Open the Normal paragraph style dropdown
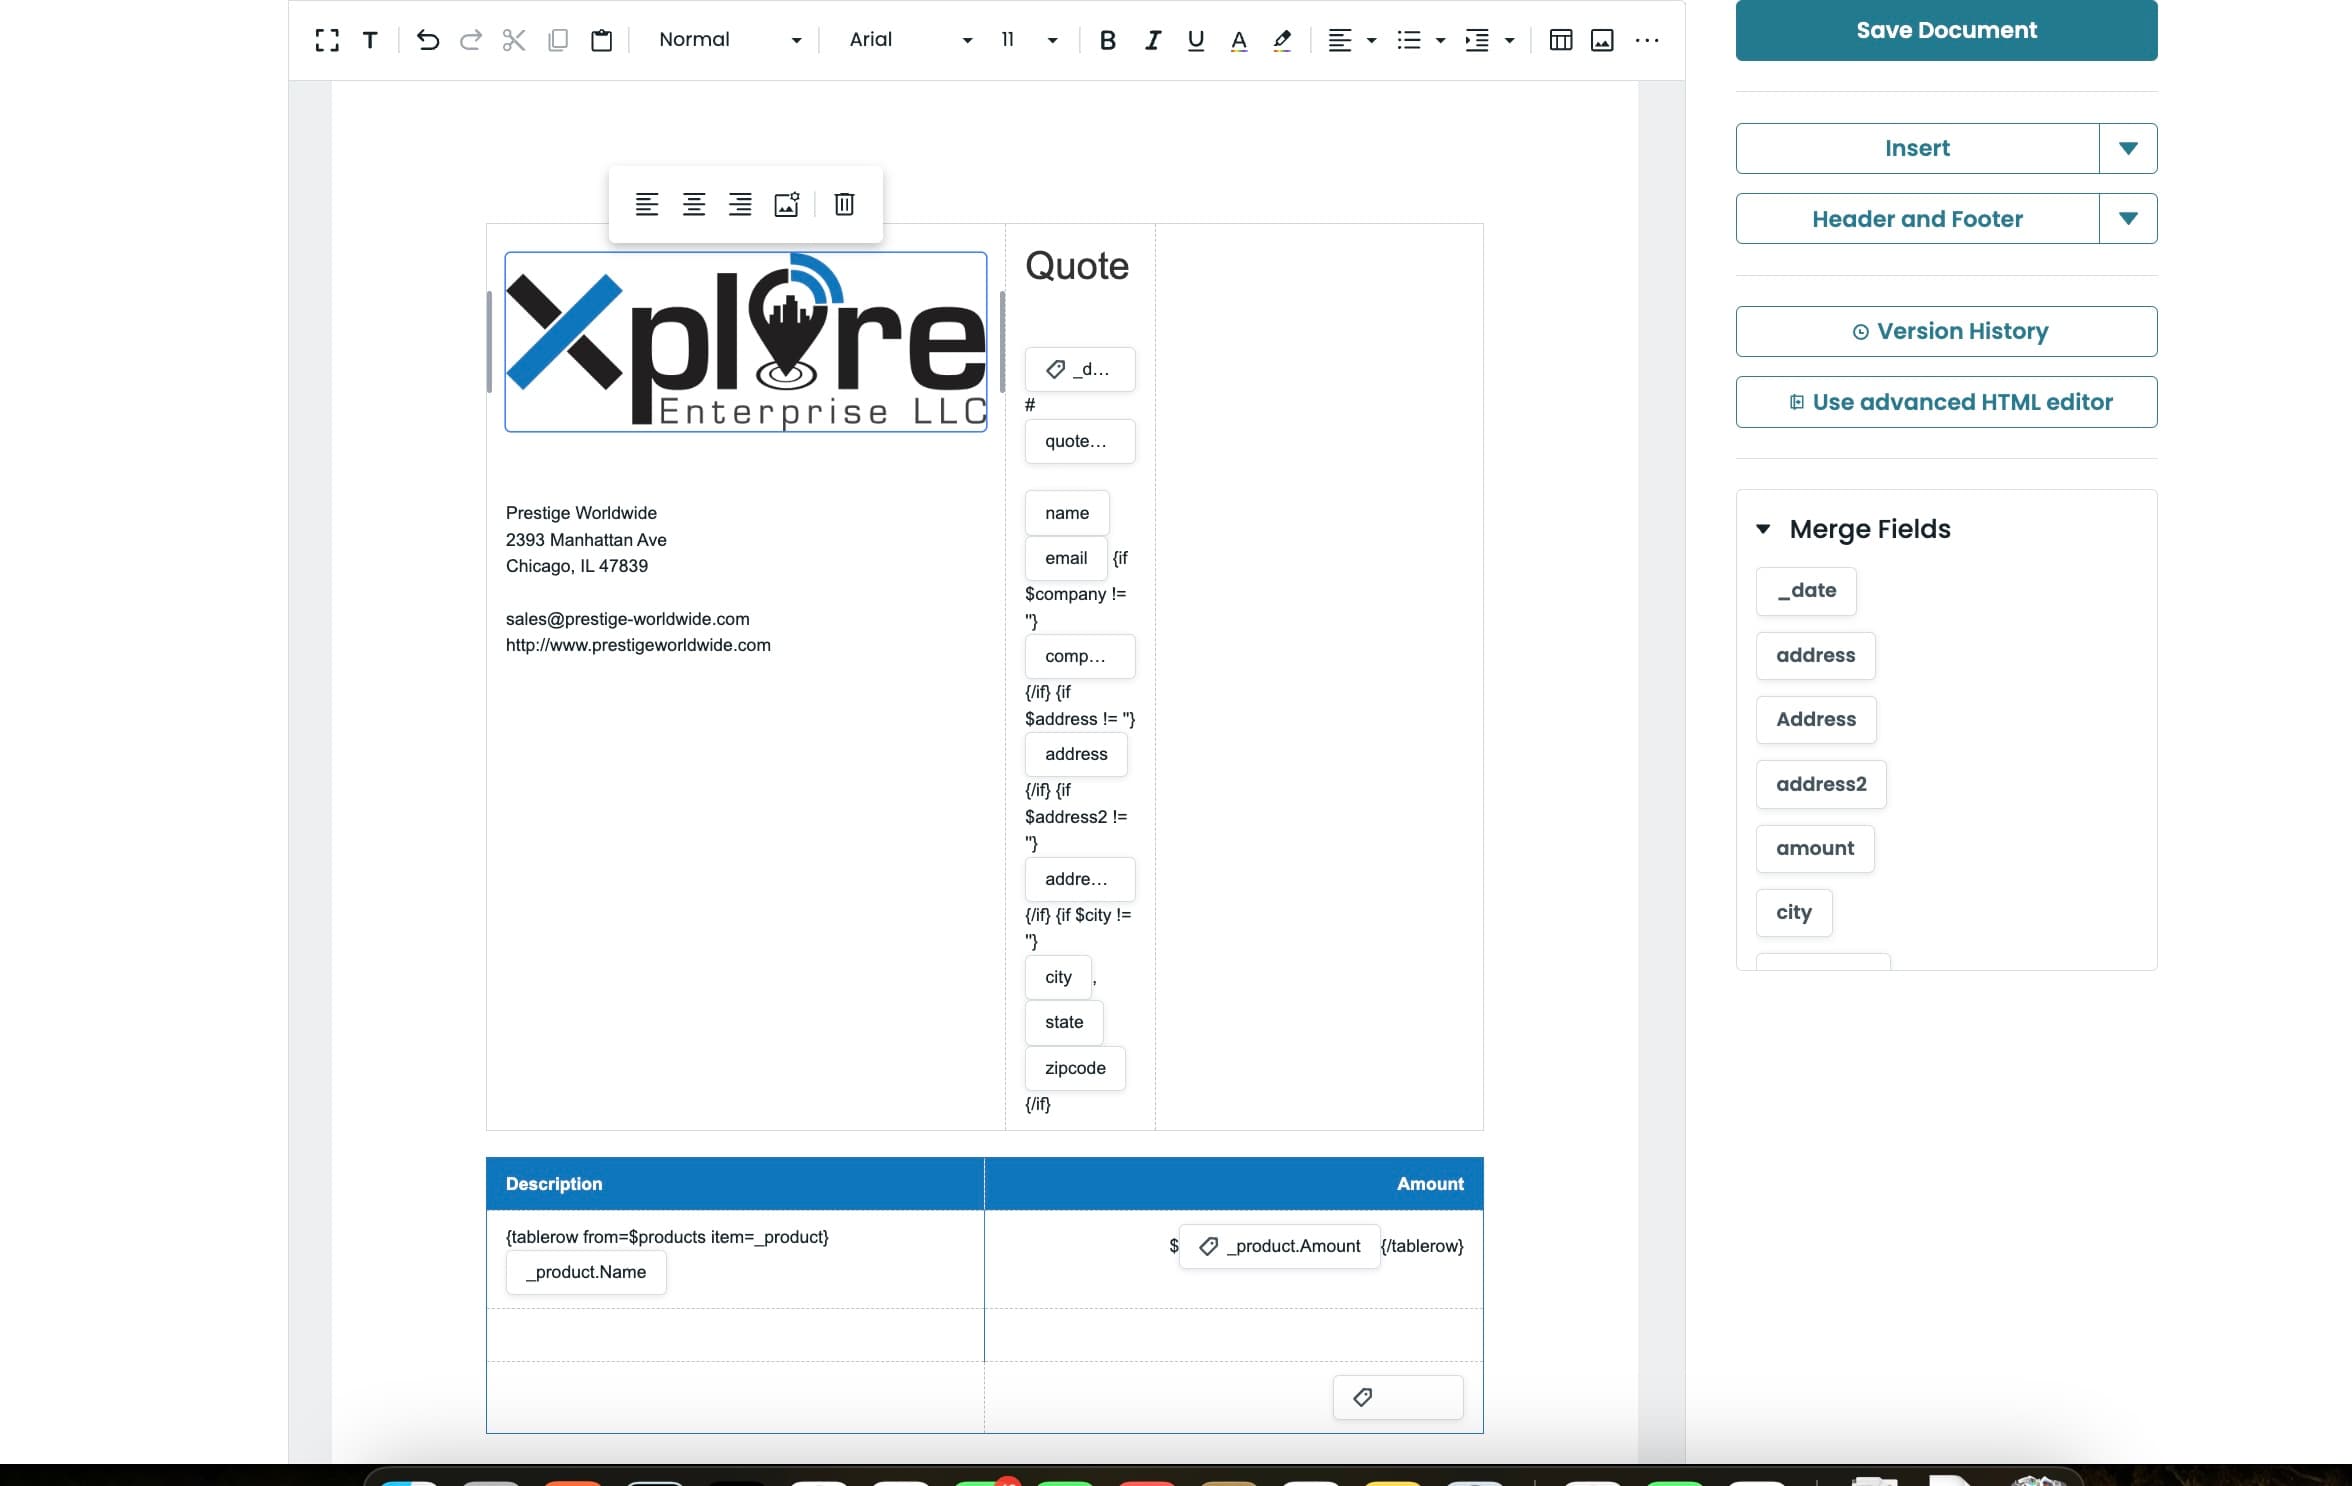 pyautogui.click(x=730, y=40)
